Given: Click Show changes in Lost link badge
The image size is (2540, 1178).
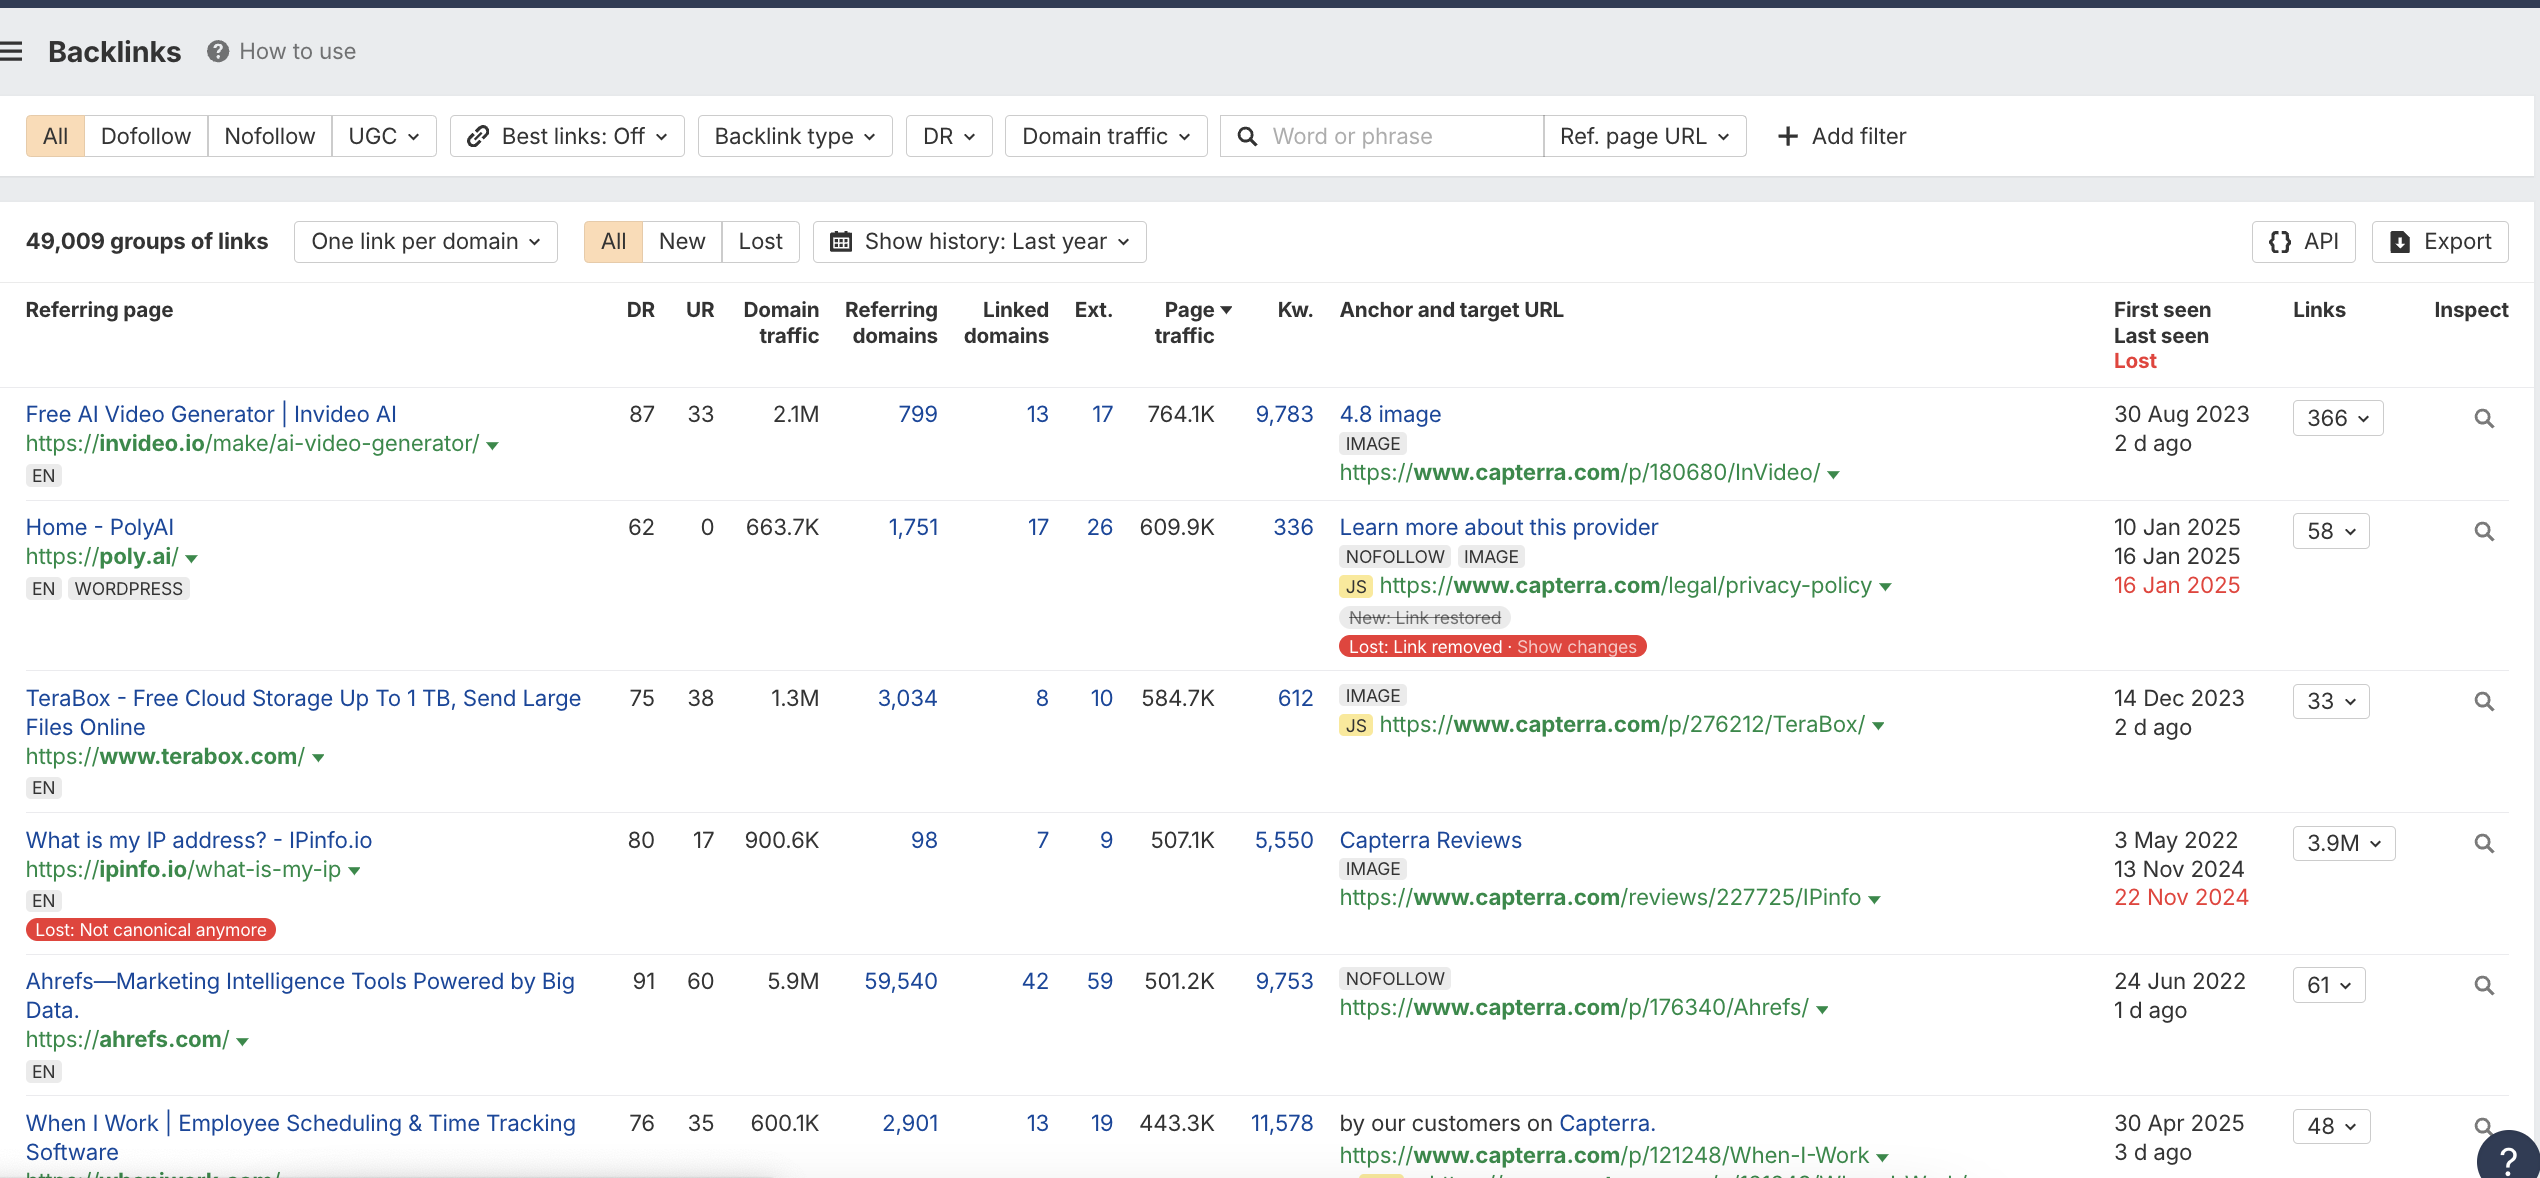Looking at the screenshot, I should (x=1577, y=647).
